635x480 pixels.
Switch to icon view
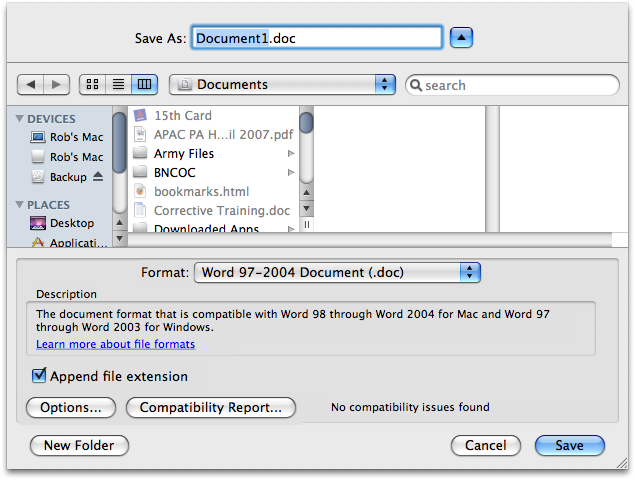click(x=92, y=84)
